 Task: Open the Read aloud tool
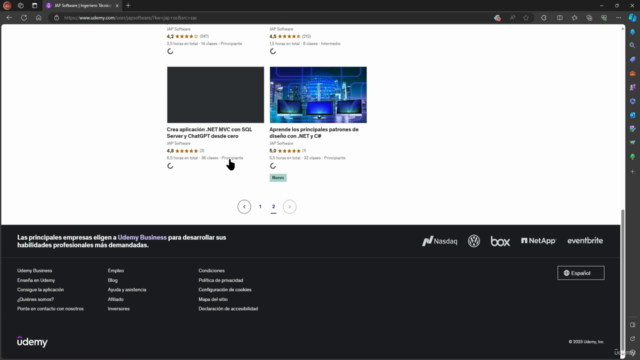pos(512,18)
